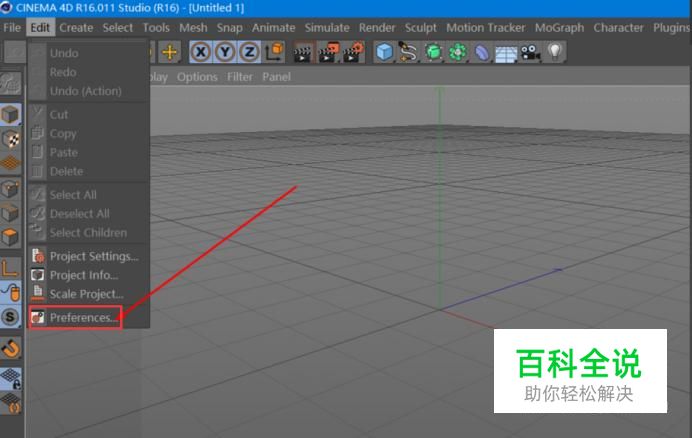Choose Deselect All menu entry
The height and width of the screenshot is (438, 692).
[x=88, y=214]
